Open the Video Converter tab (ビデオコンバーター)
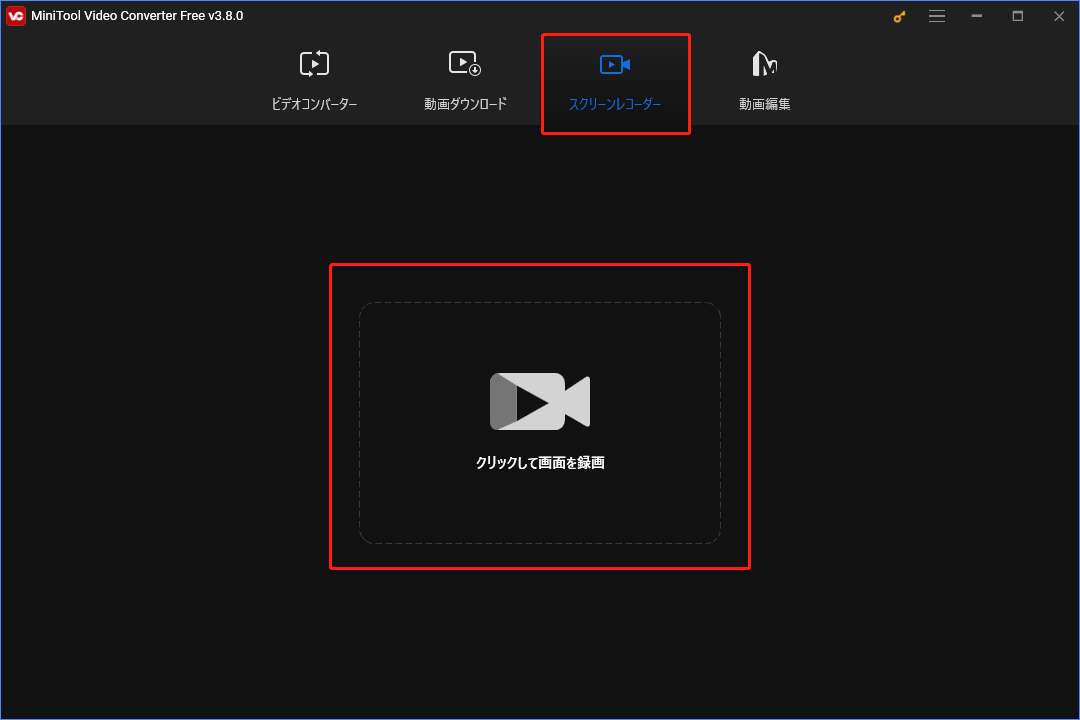 click(314, 81)
